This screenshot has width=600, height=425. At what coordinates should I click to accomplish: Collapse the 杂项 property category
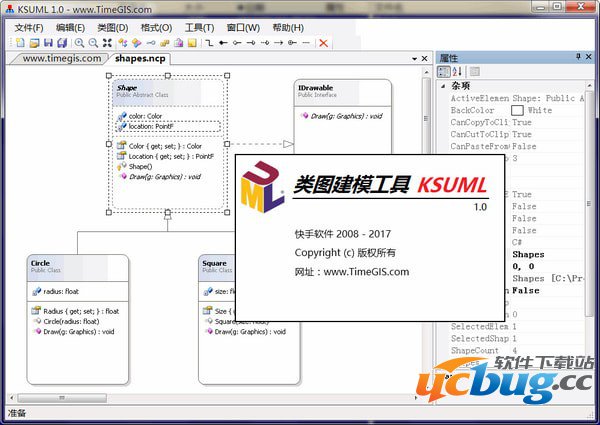coord(444,87)
